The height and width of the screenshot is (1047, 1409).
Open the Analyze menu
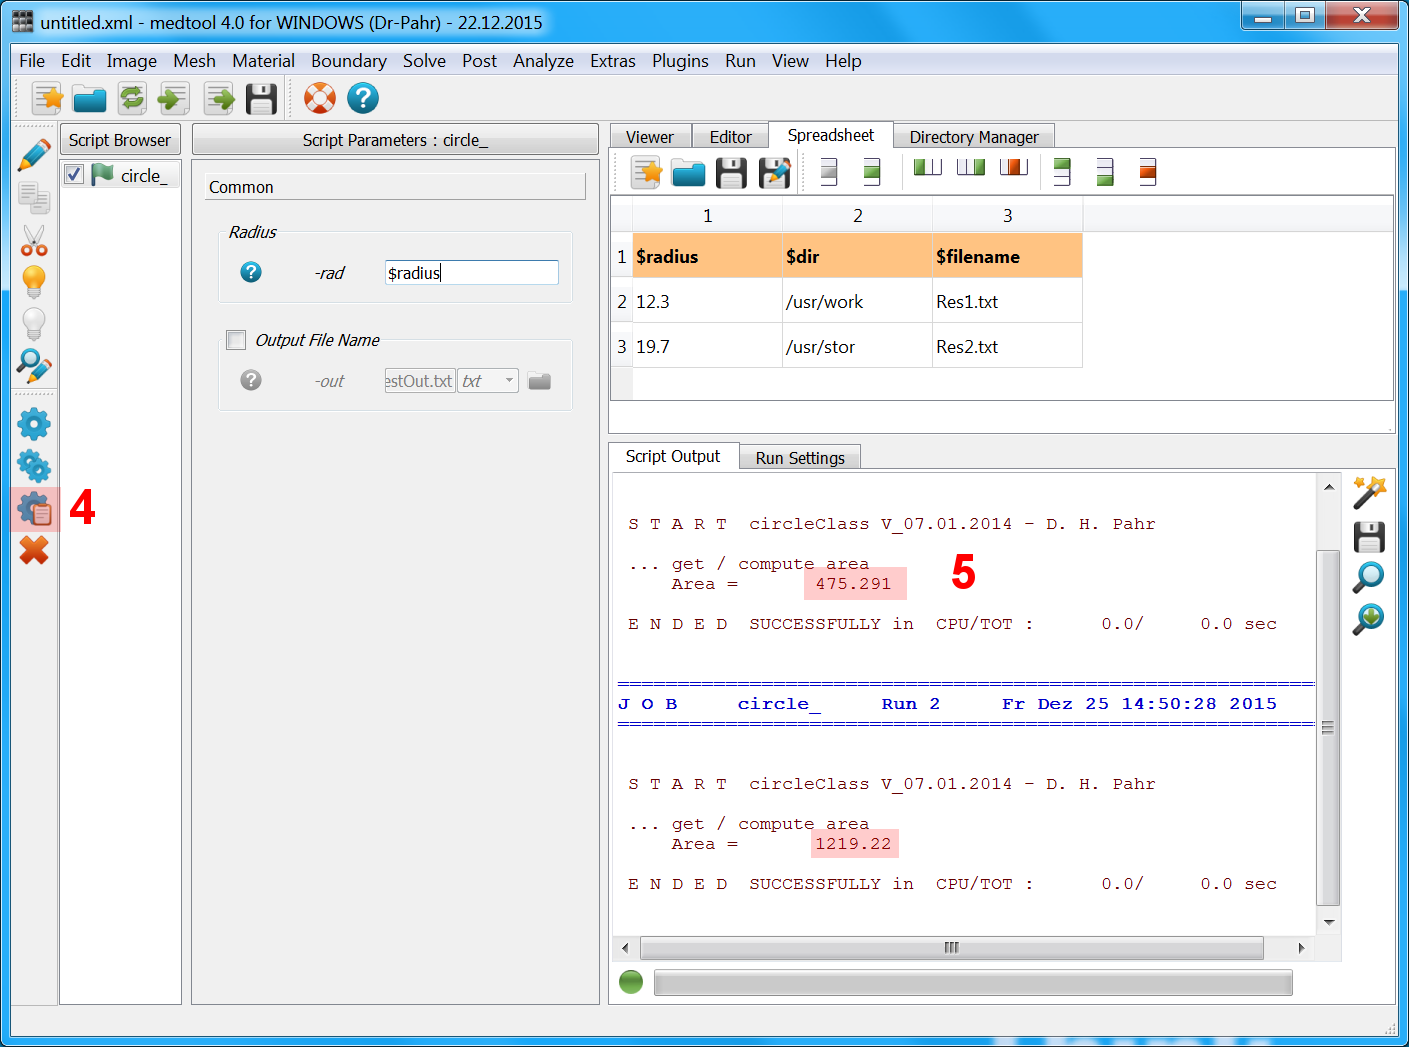point(543,61)
